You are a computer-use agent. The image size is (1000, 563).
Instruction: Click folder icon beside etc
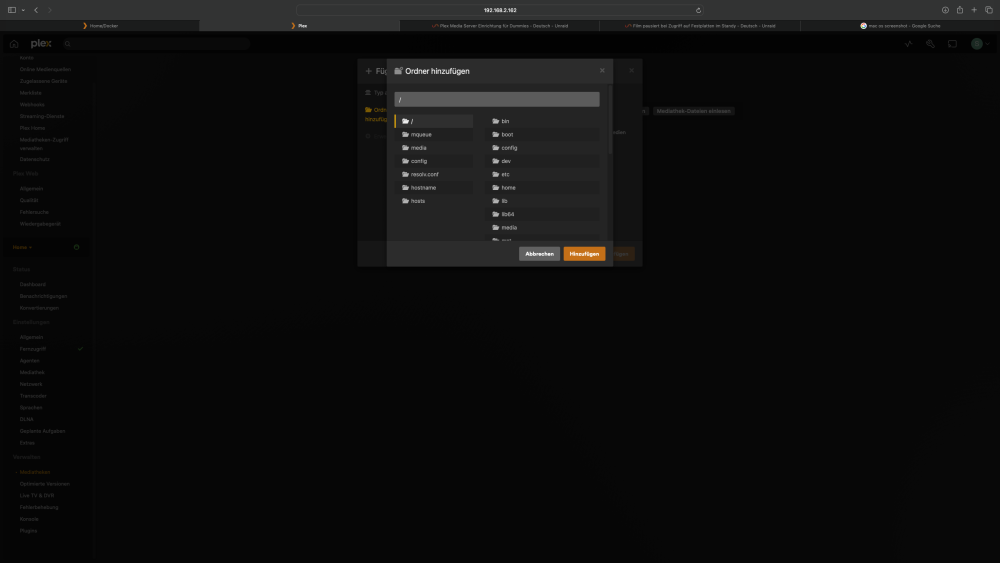coord(496,174)
